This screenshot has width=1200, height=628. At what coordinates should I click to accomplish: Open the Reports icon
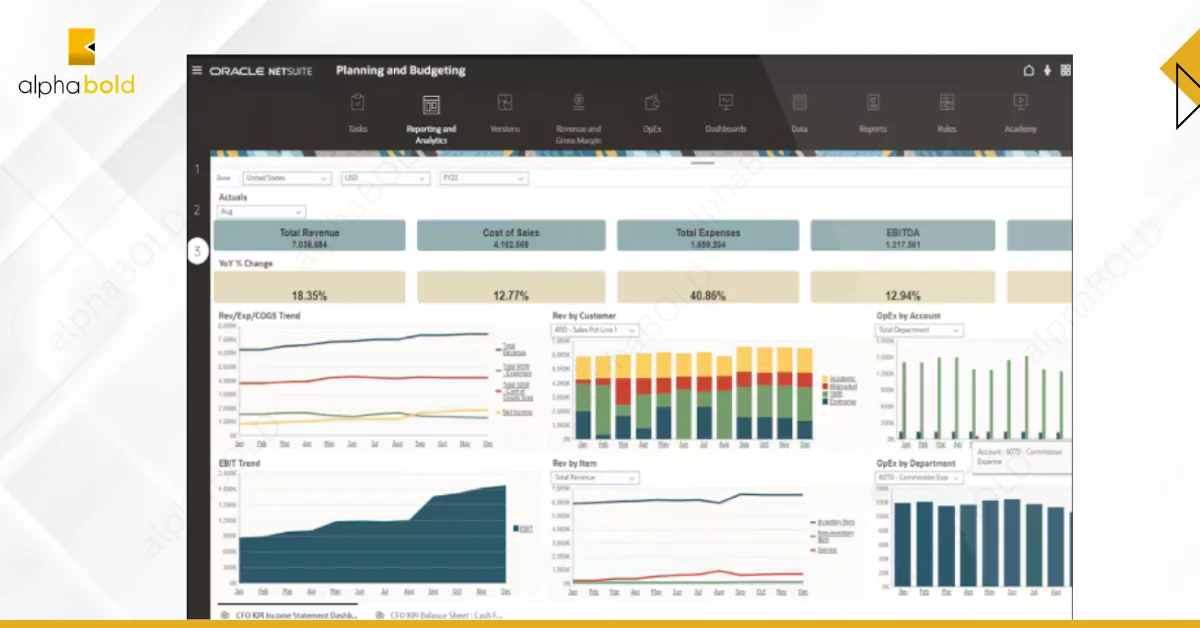pyautogui.click(x=873, y=103)
